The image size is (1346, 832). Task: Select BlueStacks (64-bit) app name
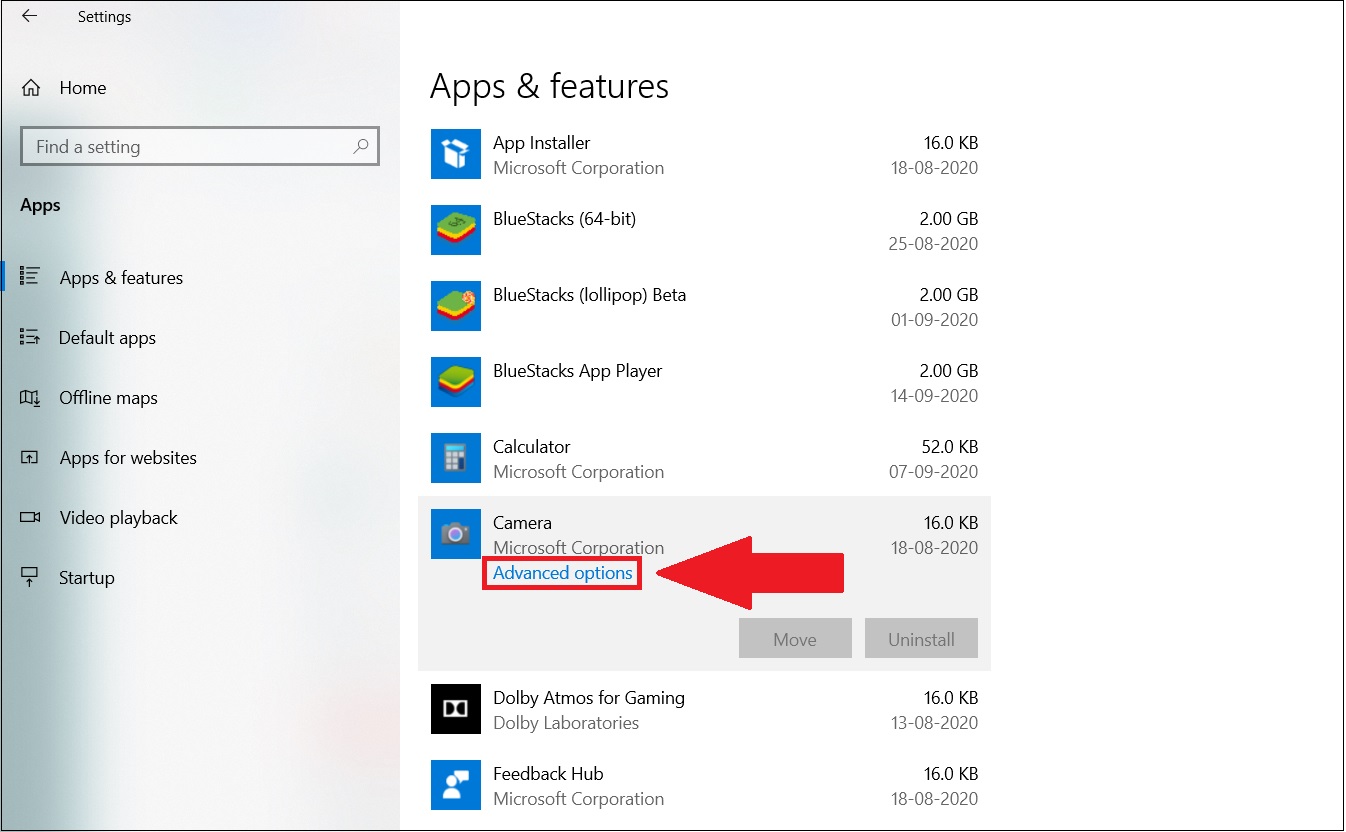[x=564, y=218]
